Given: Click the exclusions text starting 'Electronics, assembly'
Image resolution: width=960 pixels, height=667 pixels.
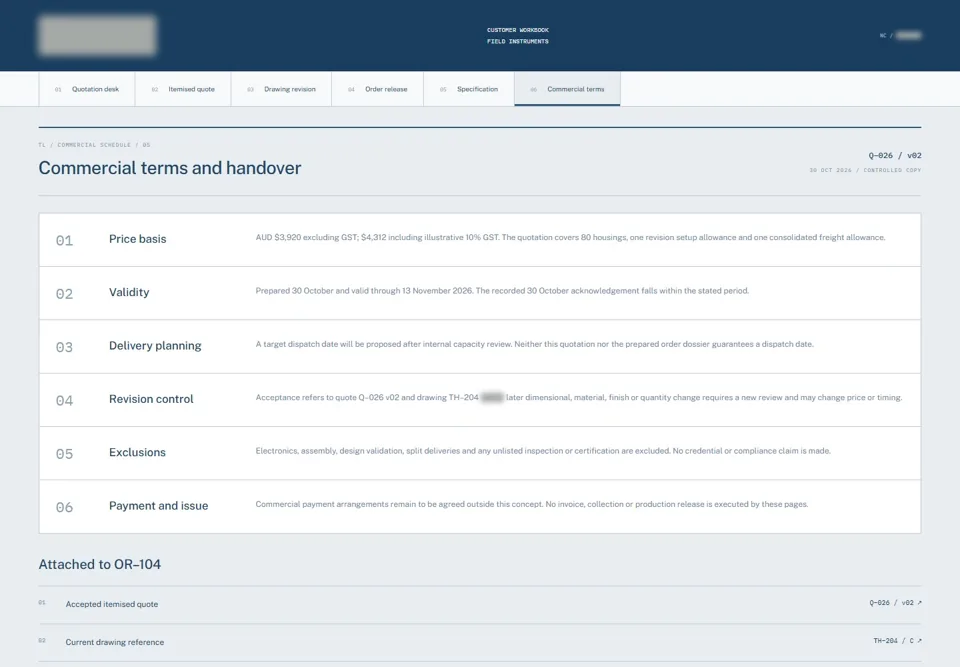Looking at the screenshot, I should [x=543, y=451].
